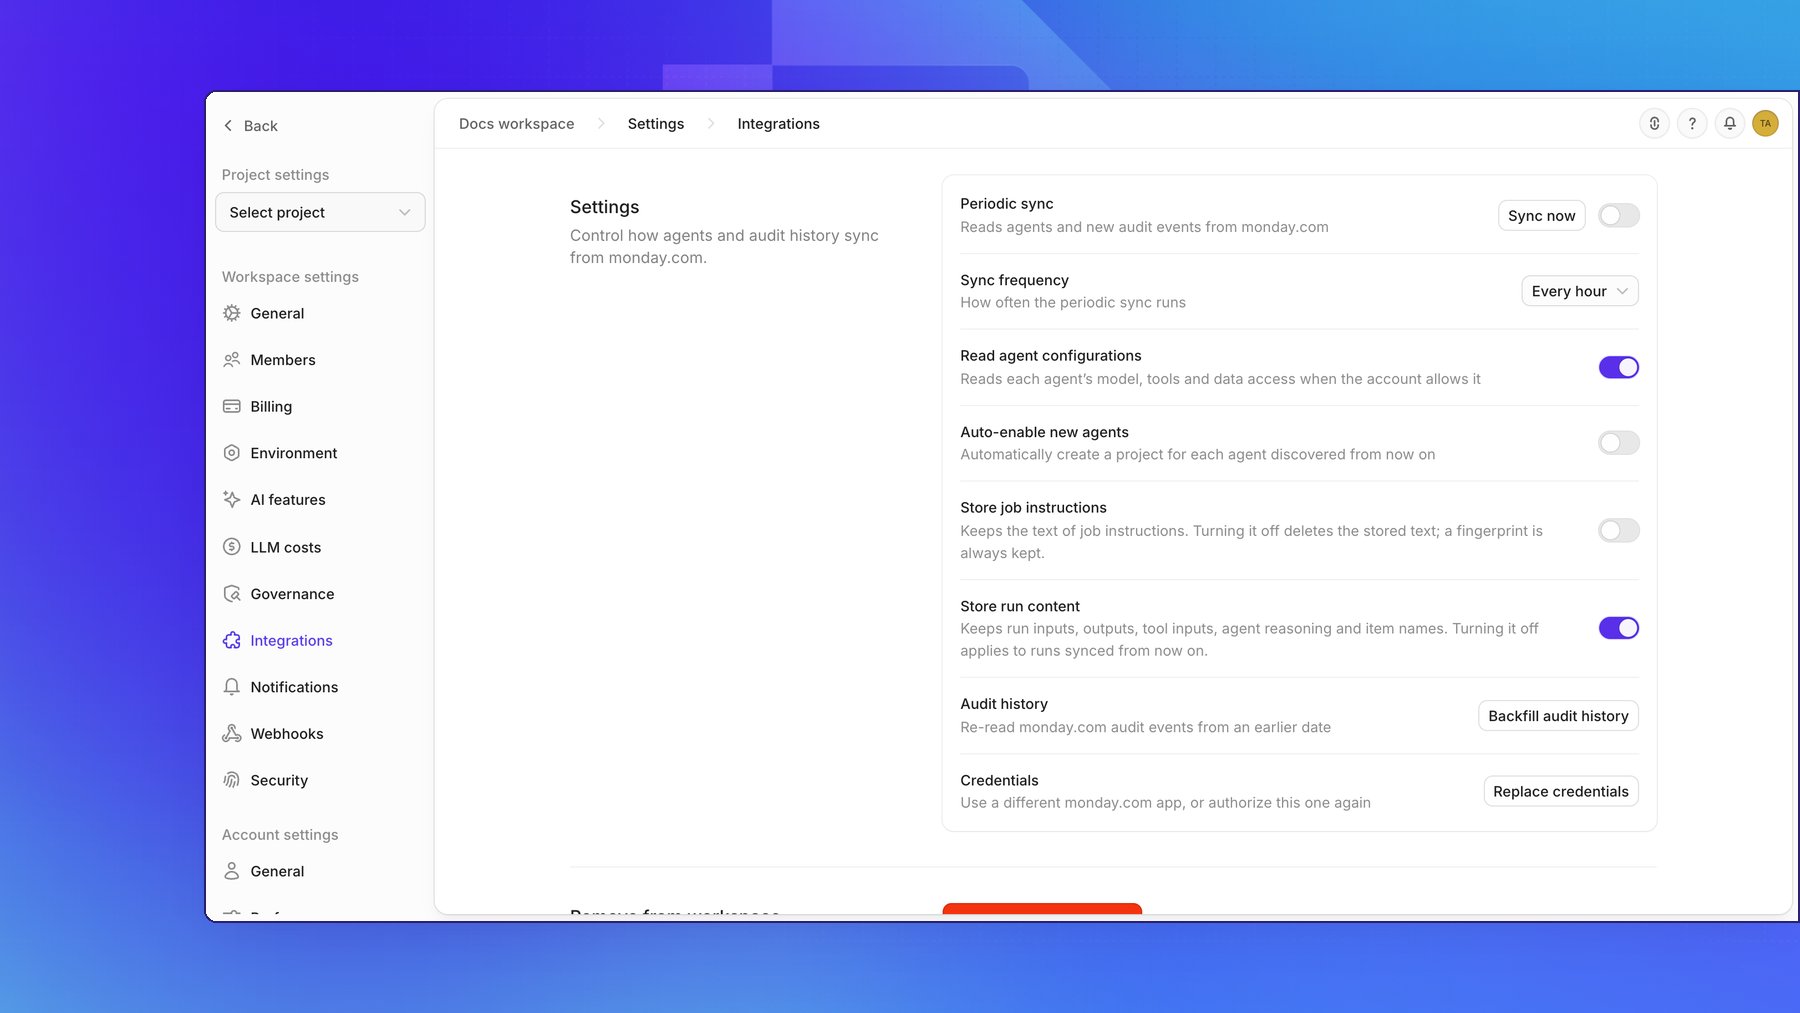Open the Every hour frequency dropdown
The width and height of the screenshot is (1800, 1013).
coord(1579,291)
